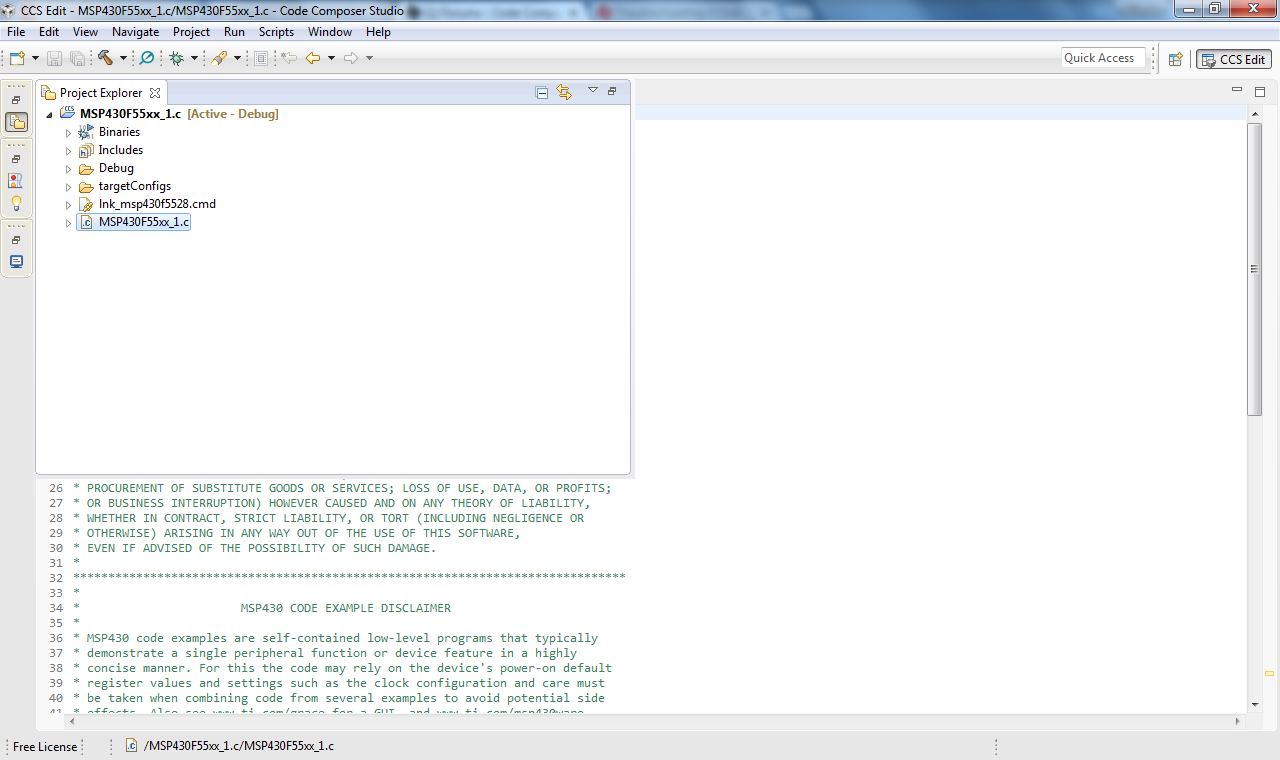Go to last edit location arrow

click(x=289, y=58)
